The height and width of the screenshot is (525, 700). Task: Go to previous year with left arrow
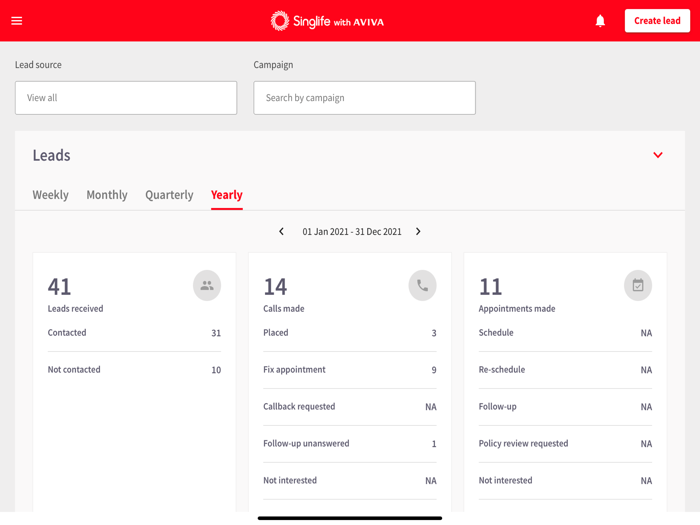281,231
